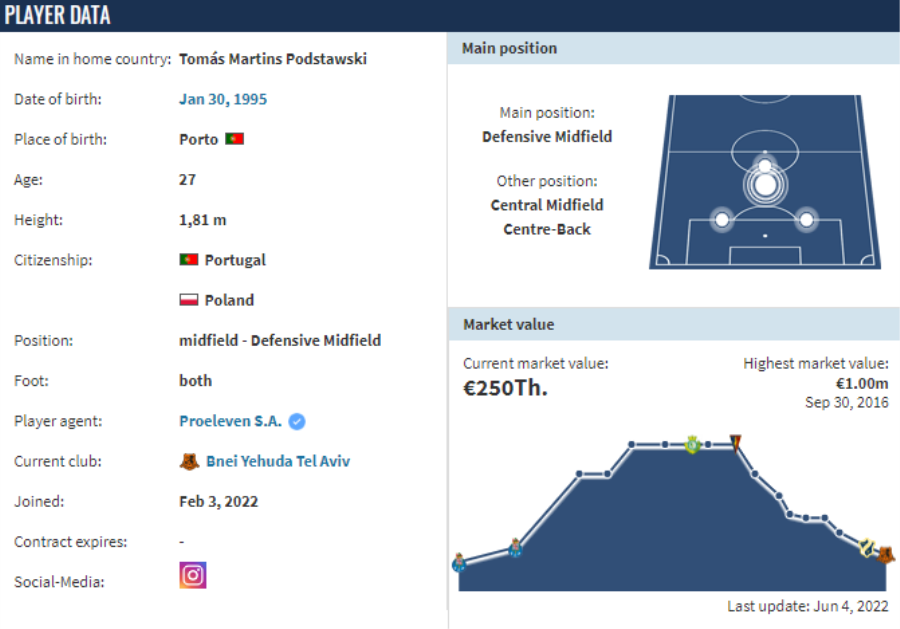
Task: Click the Portugal flag beside Porto birthplace
Action: [235, 139]
